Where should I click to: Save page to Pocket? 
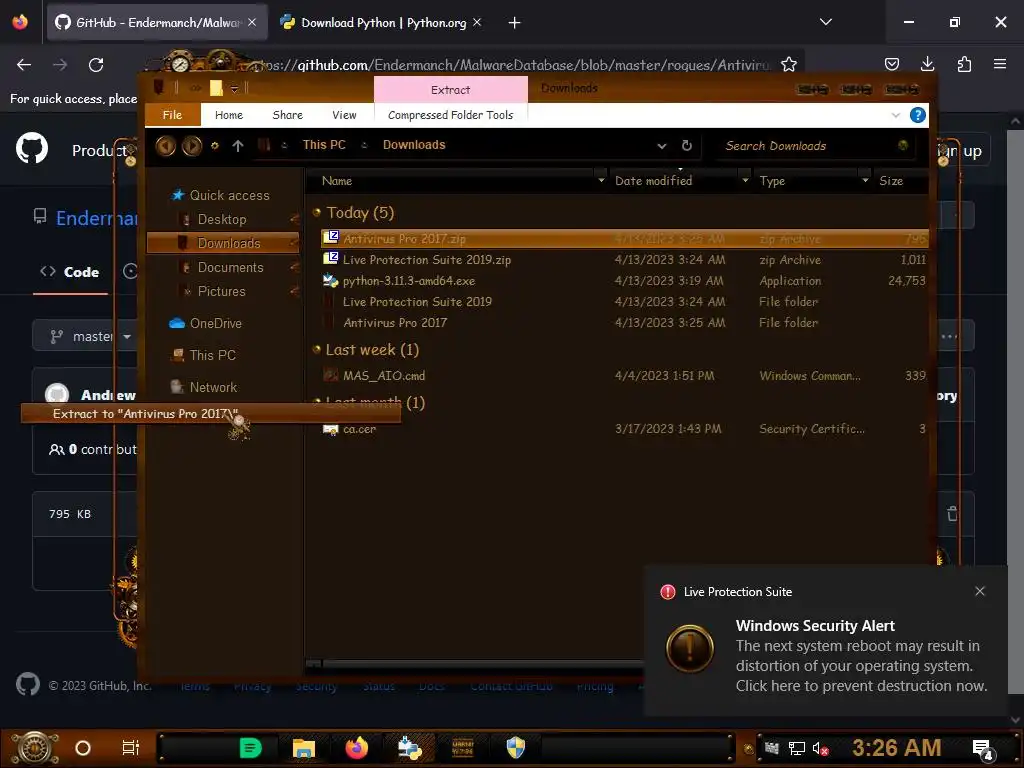coord(891,64)
